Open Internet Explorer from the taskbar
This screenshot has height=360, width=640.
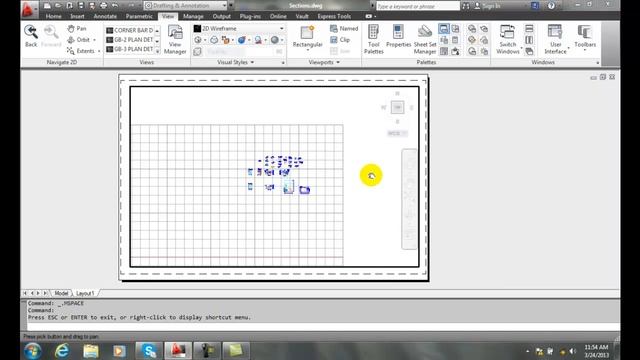(62, 351)
